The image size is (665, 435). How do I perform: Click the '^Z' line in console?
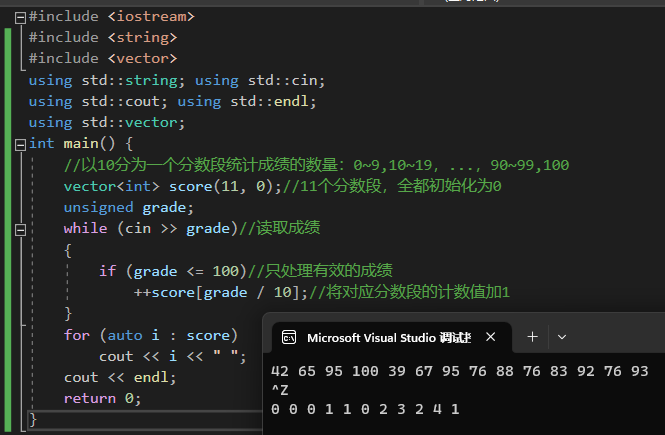[x=280, y=390]
